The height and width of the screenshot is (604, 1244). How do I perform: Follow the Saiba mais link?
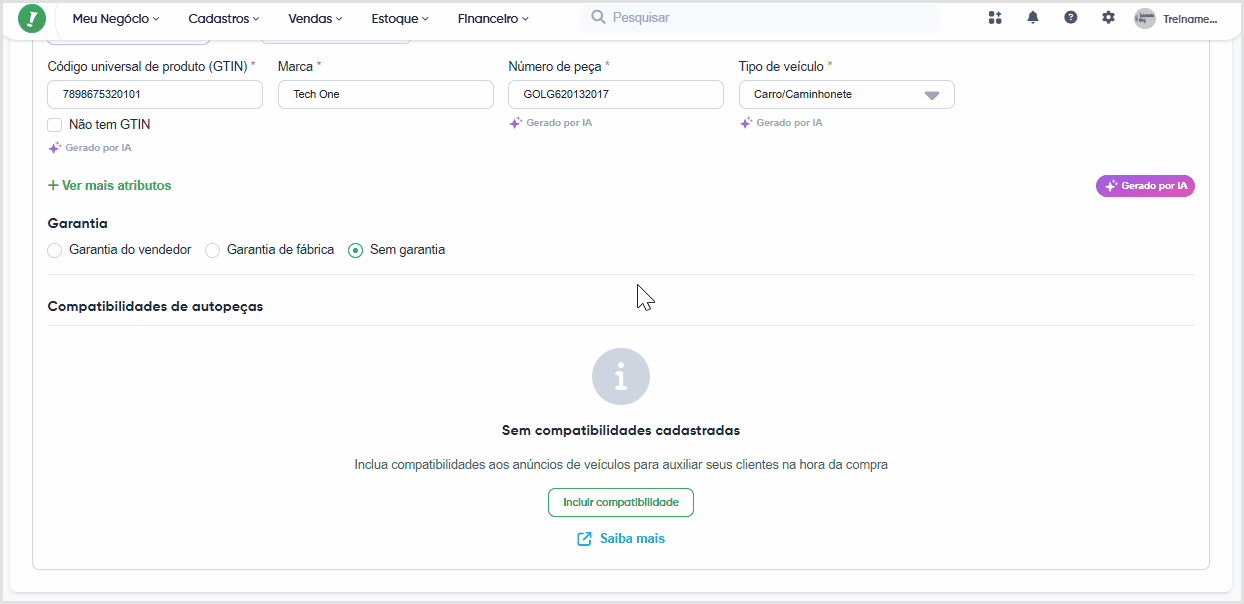[632, 539]
